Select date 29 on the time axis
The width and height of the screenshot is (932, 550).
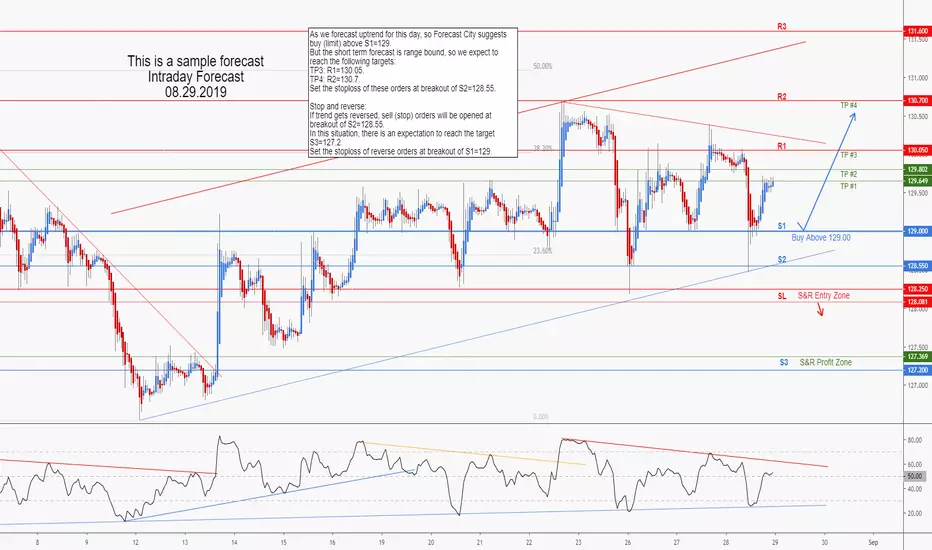775,542
